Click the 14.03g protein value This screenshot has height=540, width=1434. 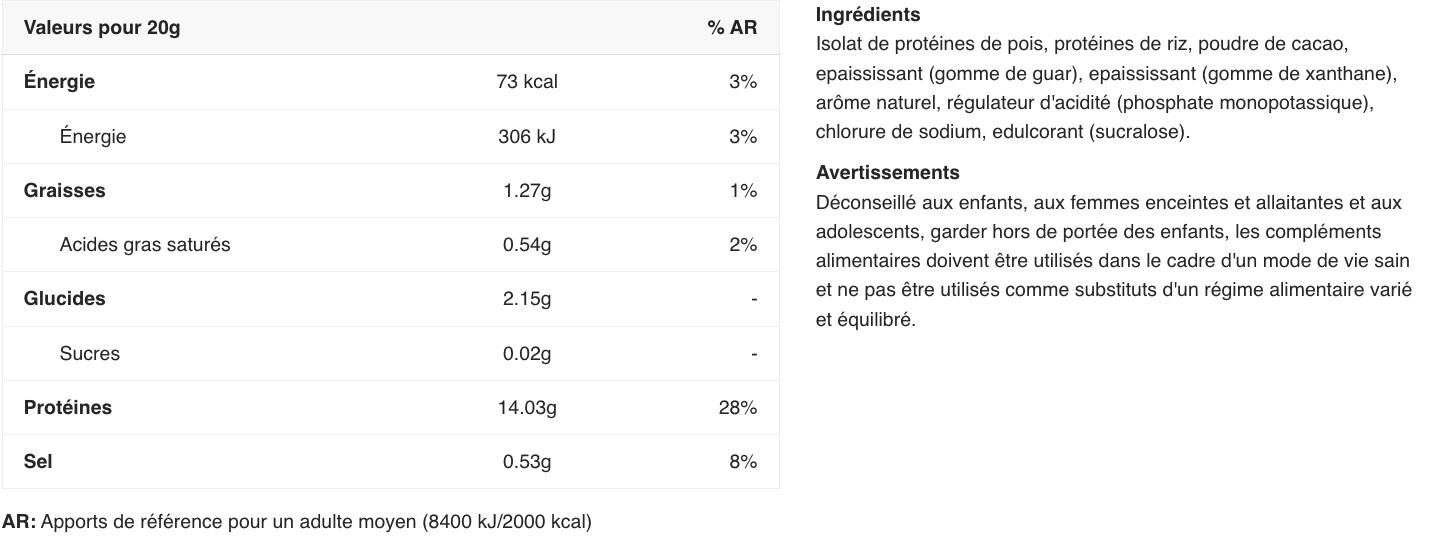tap(527, 408)
